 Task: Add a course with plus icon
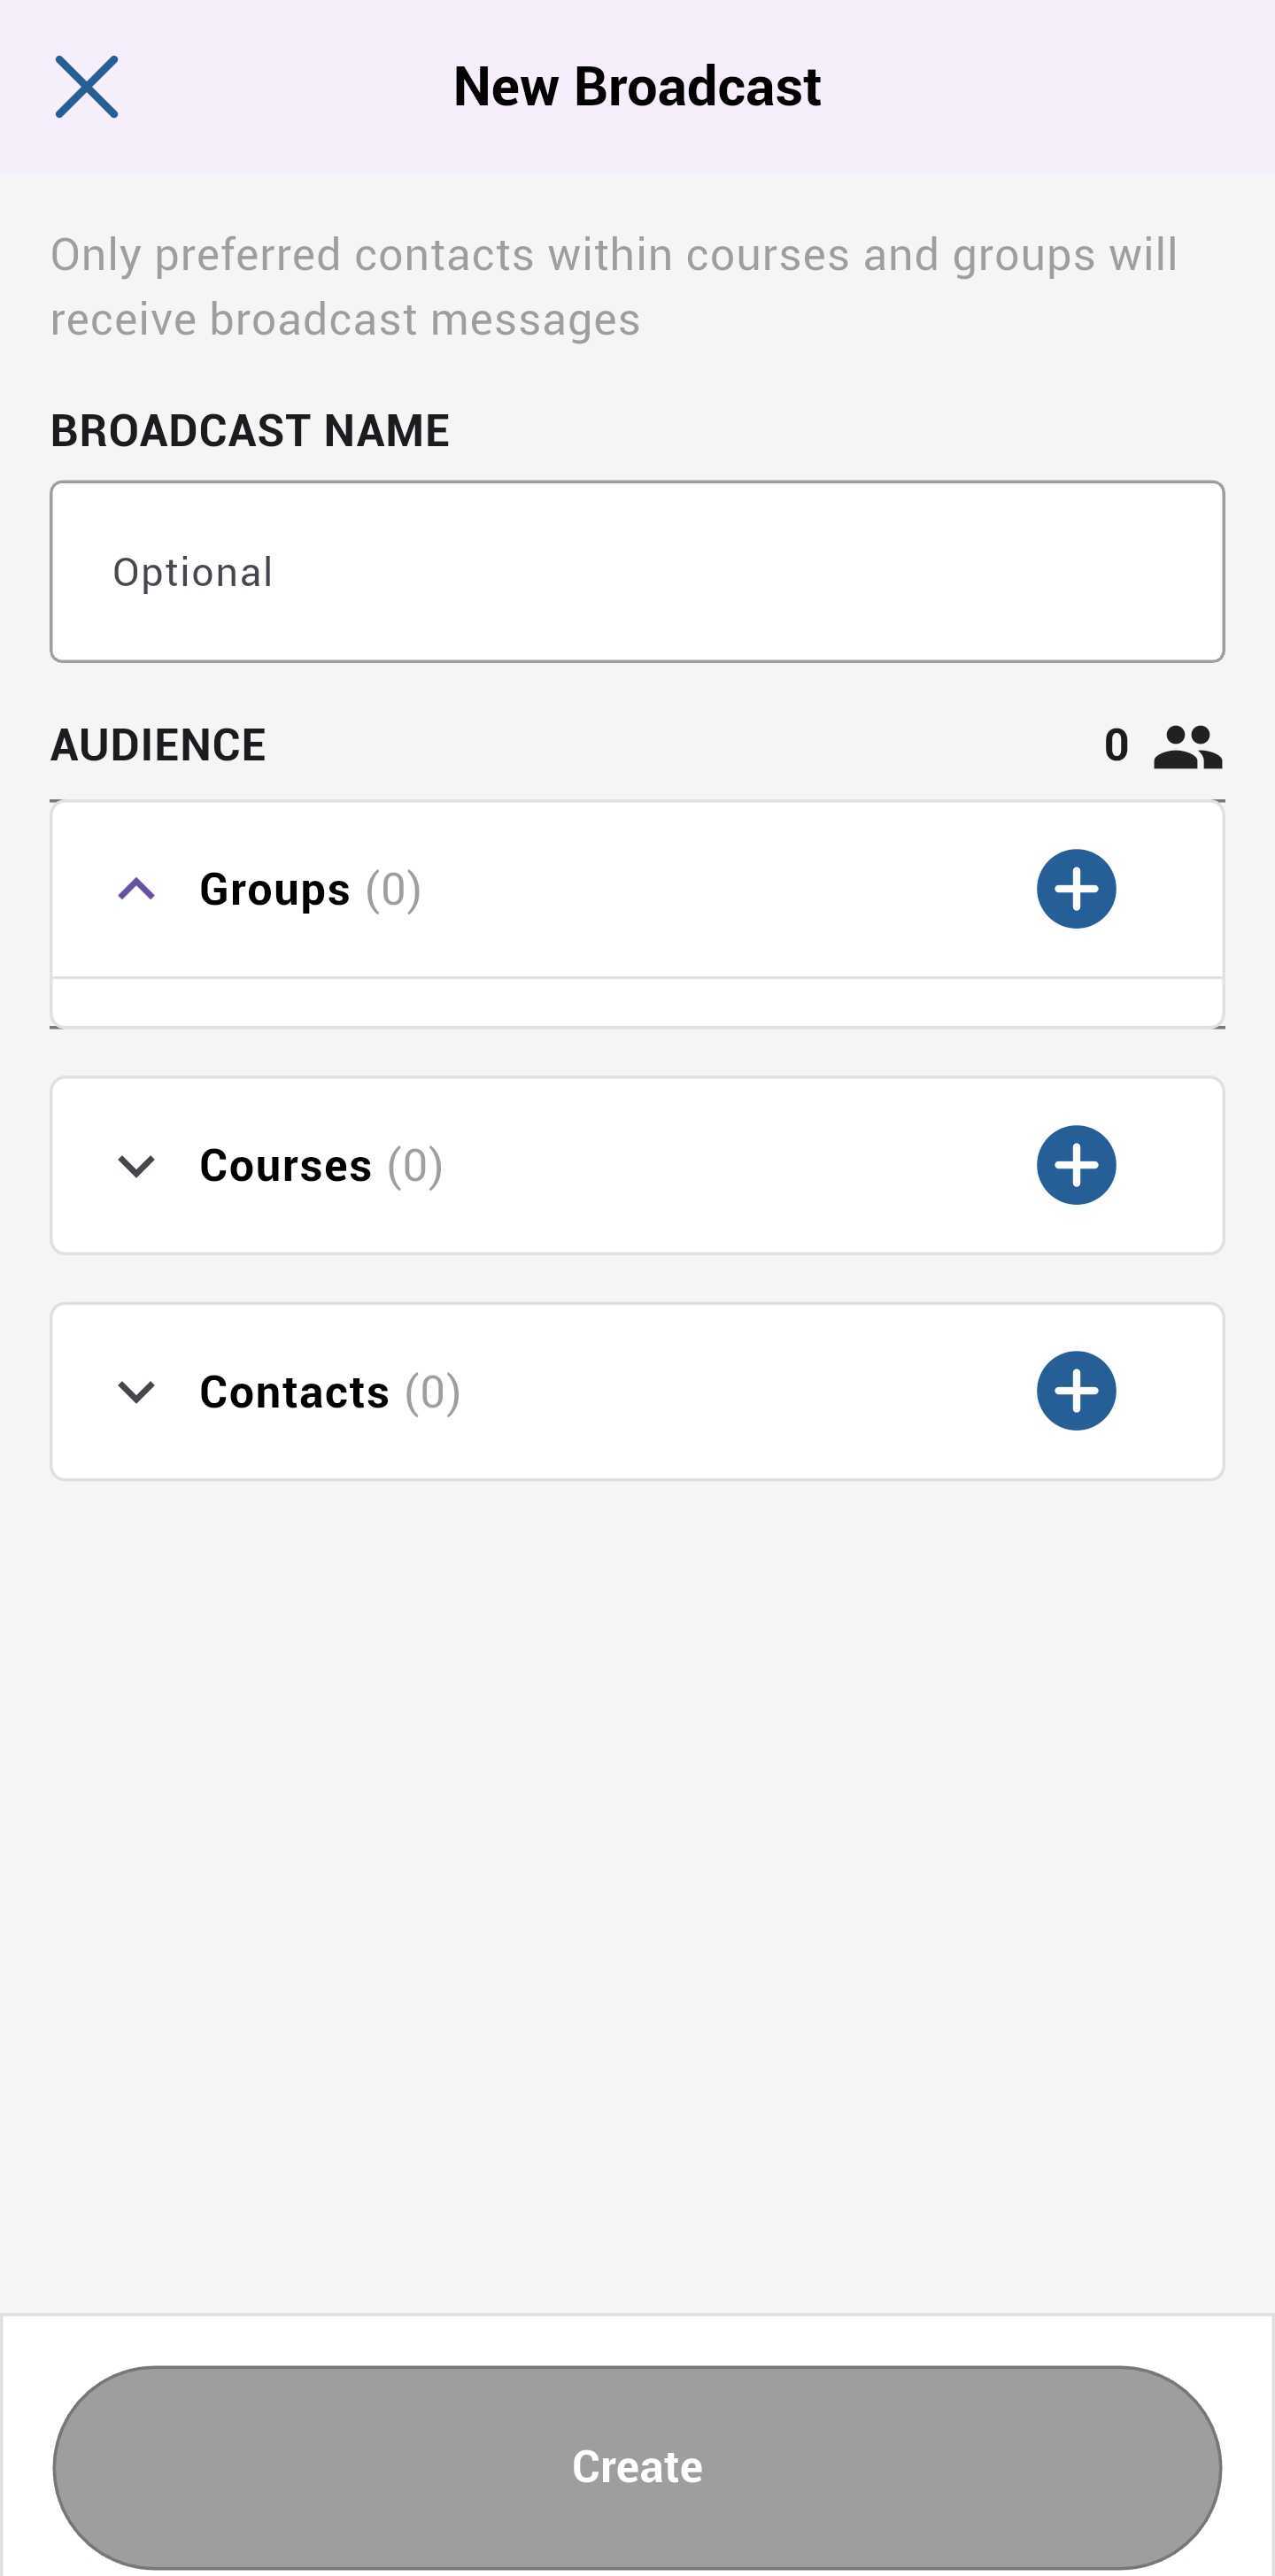click(1076, 1165)
